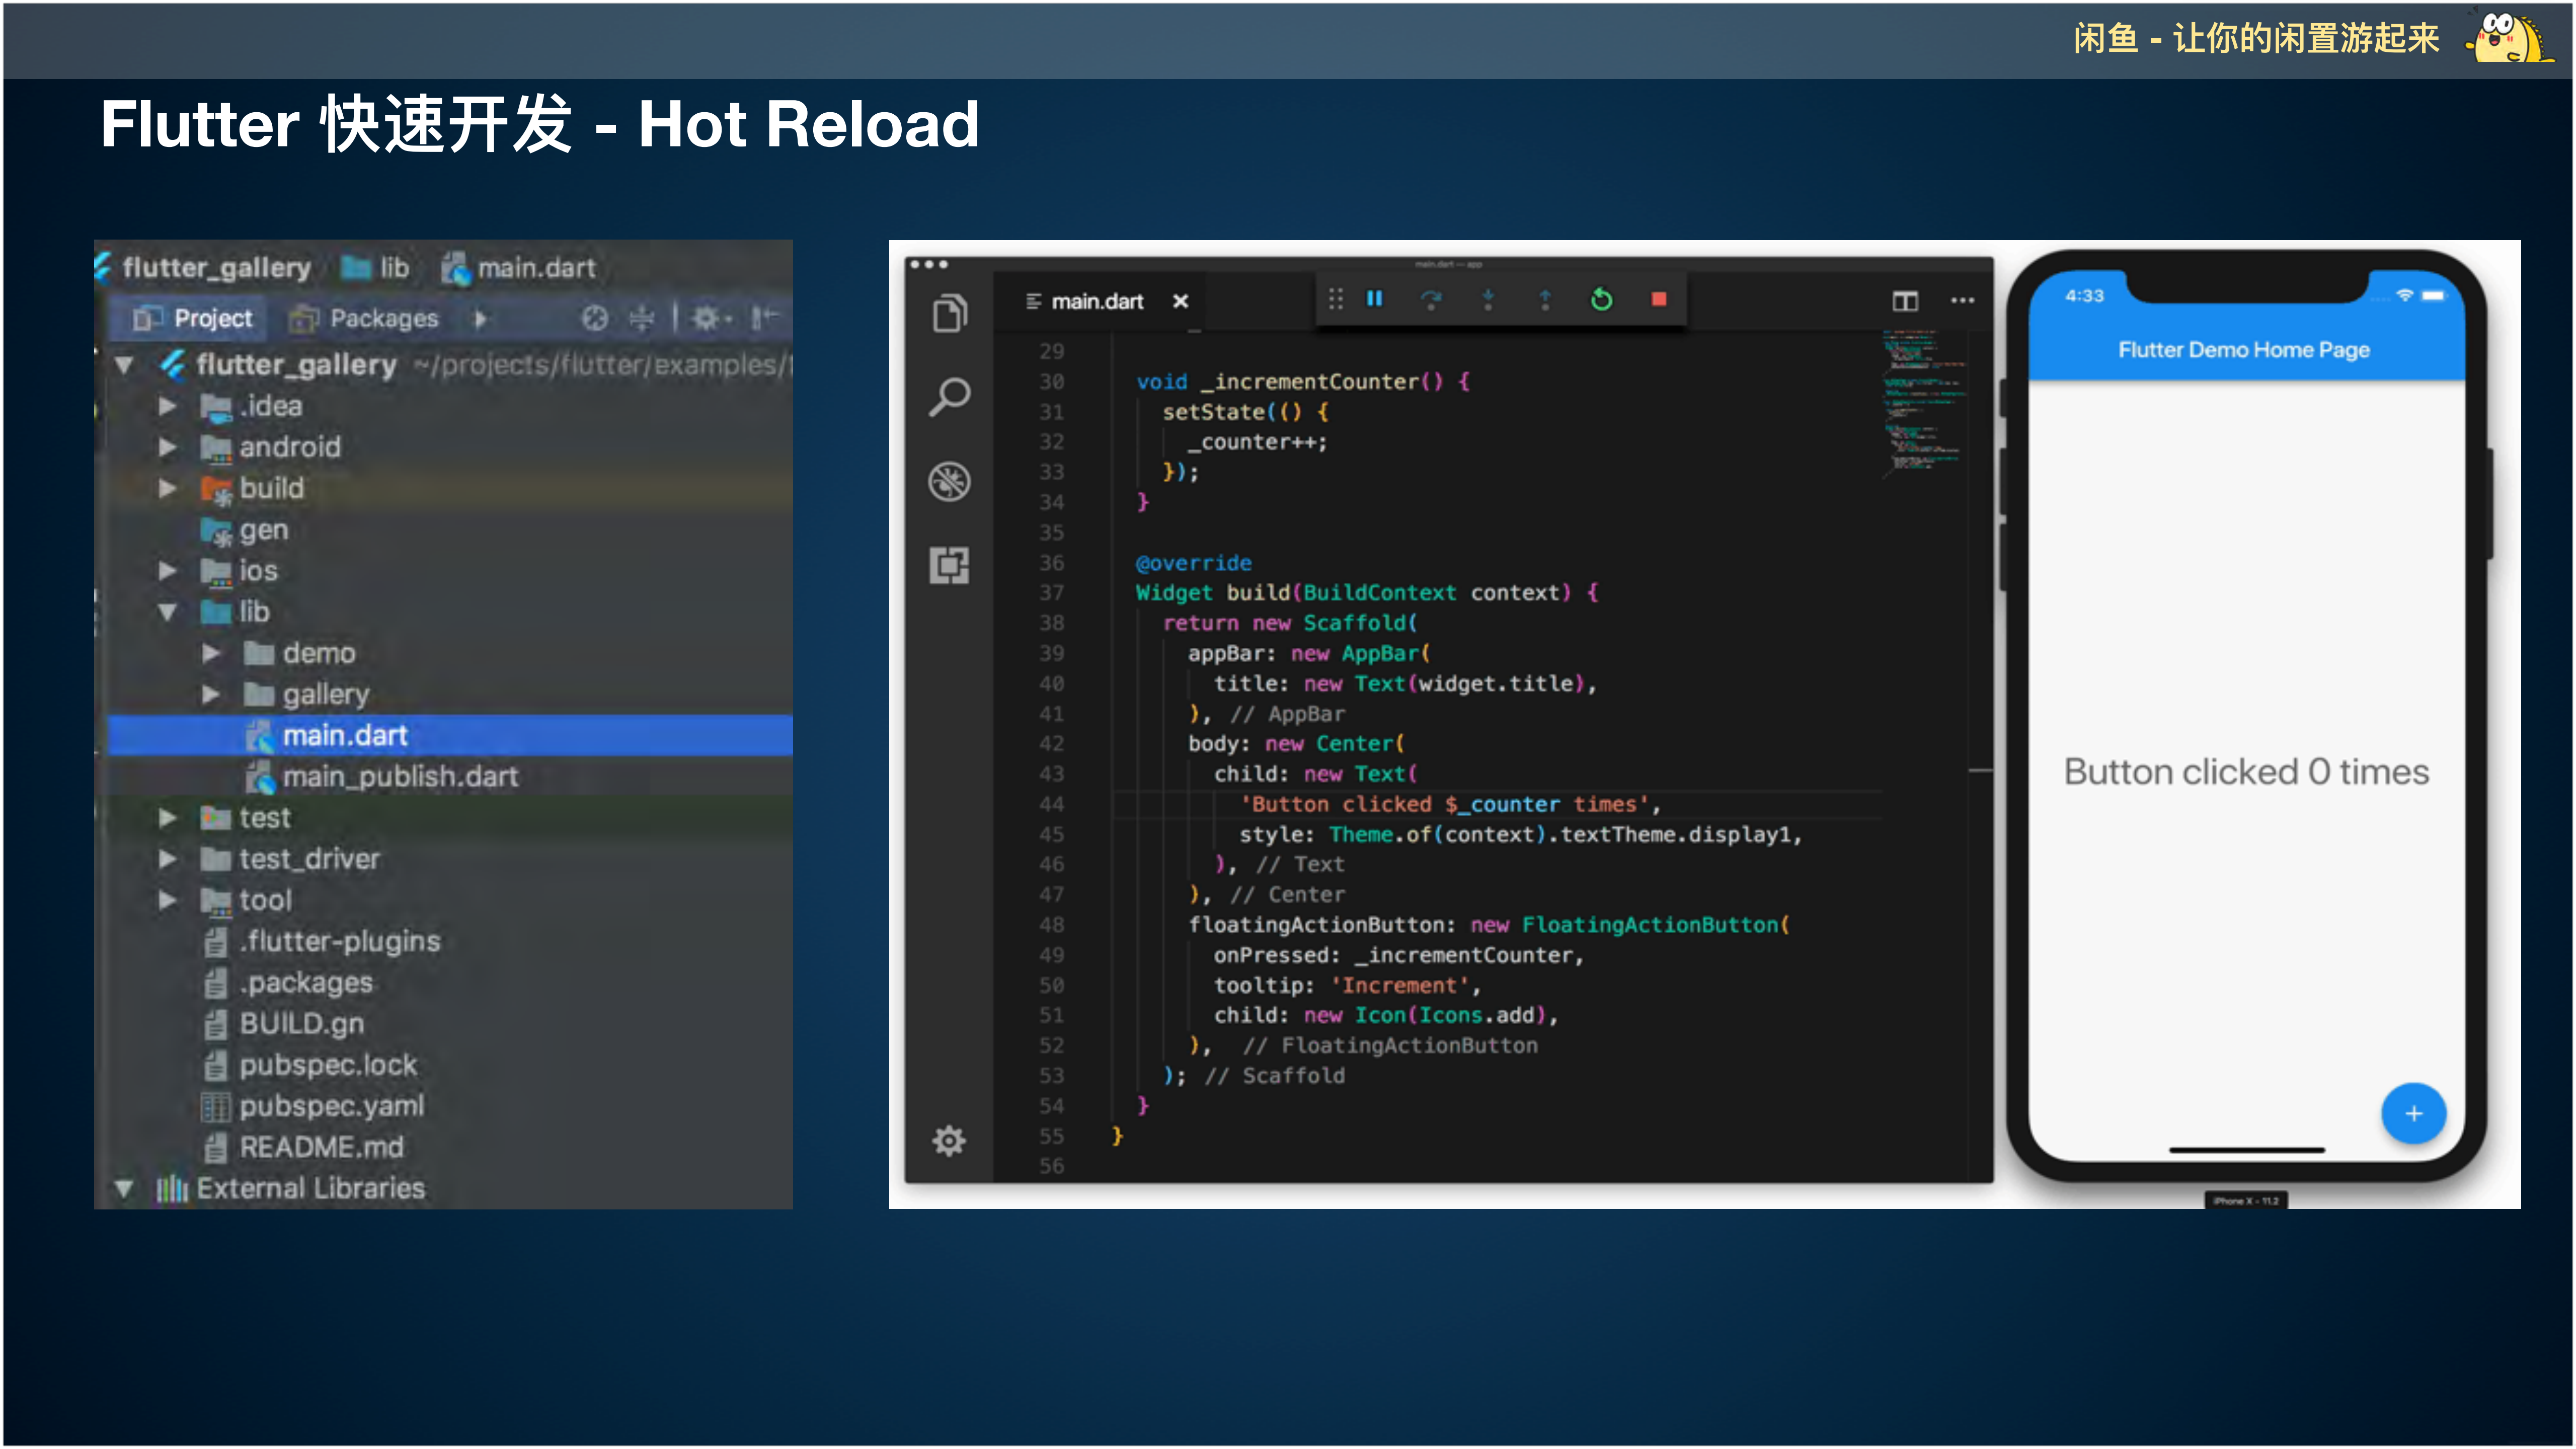
Task: Click the Manage gear at sidebar bottom
Action: 949,1140
